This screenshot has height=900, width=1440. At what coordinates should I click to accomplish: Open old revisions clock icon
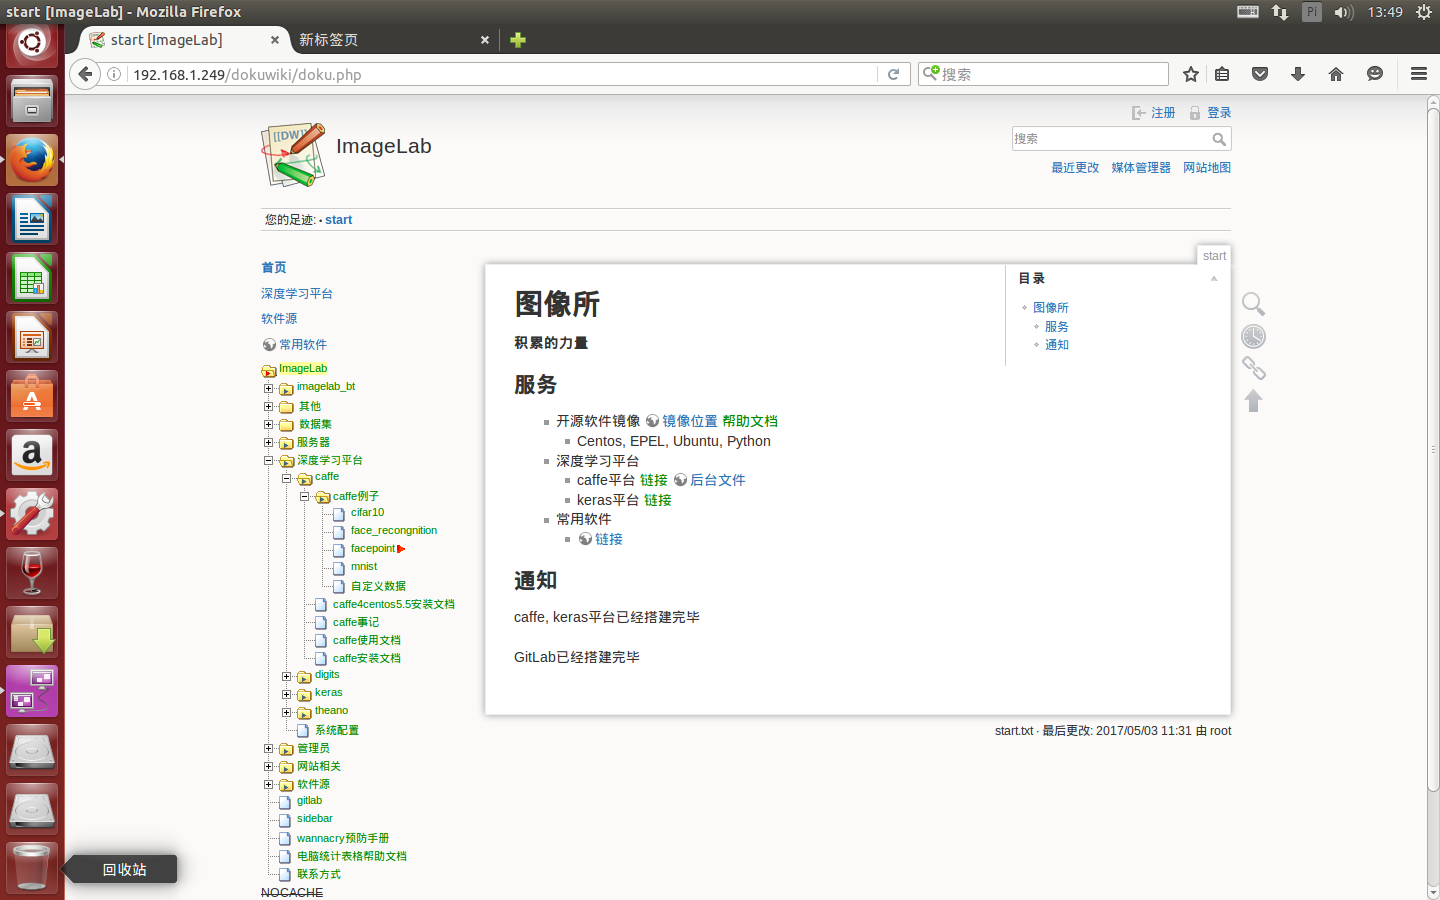(x=1253, y=336)
